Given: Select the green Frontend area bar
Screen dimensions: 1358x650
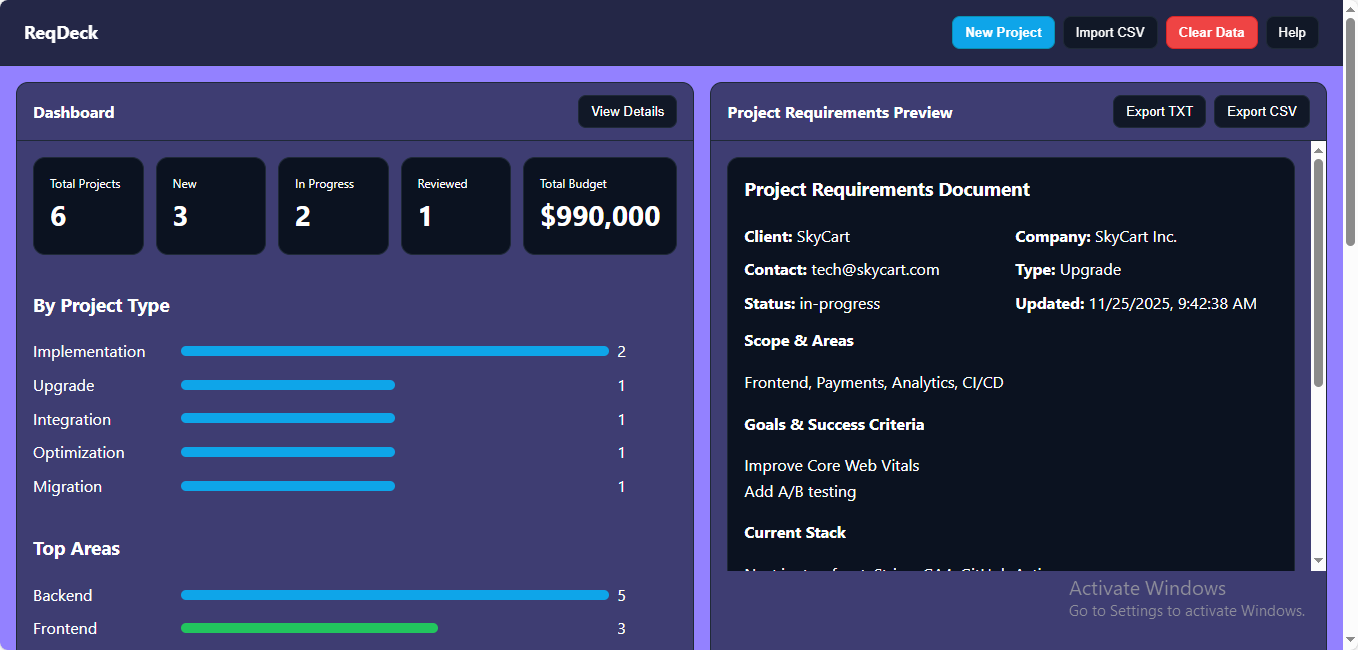Looking at the screenshot, I should tap(309, 628).
